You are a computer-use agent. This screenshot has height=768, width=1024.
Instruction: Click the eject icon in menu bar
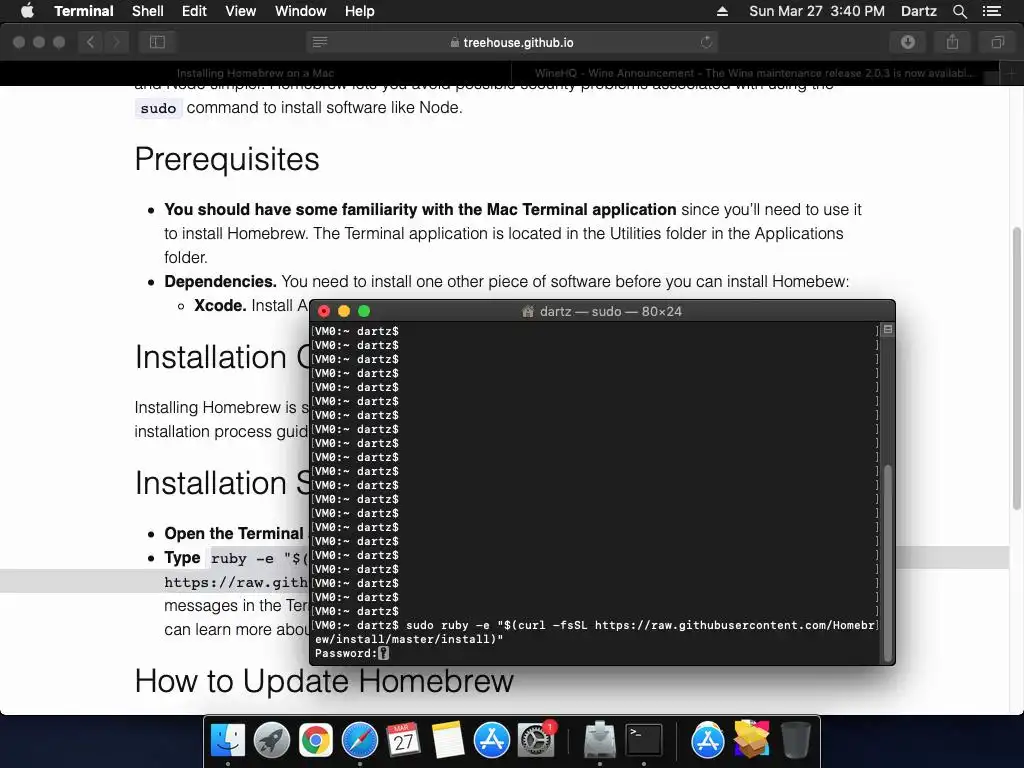(x=722, y=11)
